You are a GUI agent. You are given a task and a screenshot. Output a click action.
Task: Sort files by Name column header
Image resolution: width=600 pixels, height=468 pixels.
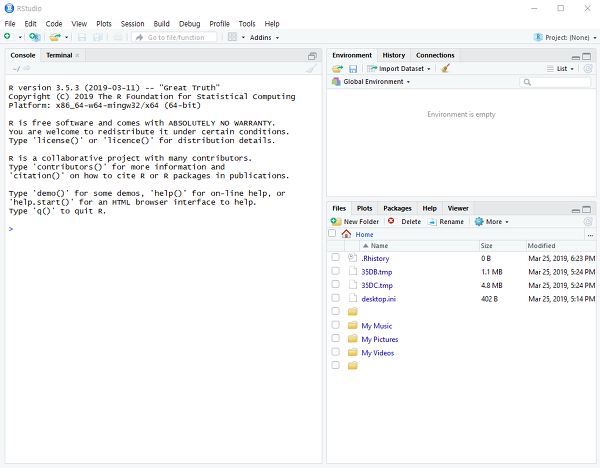(419, 246)
